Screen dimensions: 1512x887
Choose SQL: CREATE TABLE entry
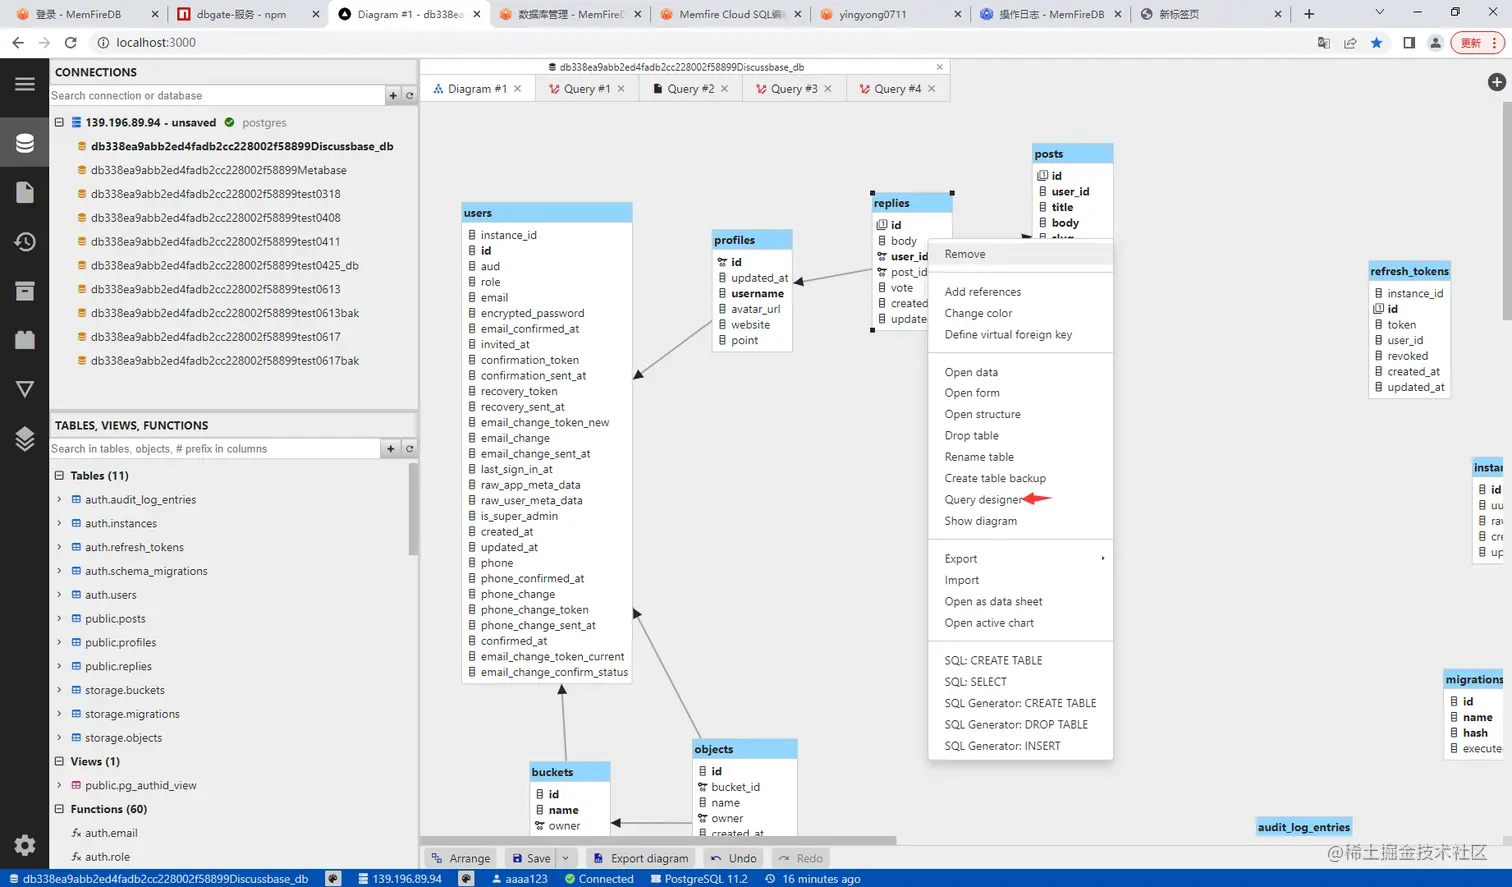click(x=1020, y=660)
